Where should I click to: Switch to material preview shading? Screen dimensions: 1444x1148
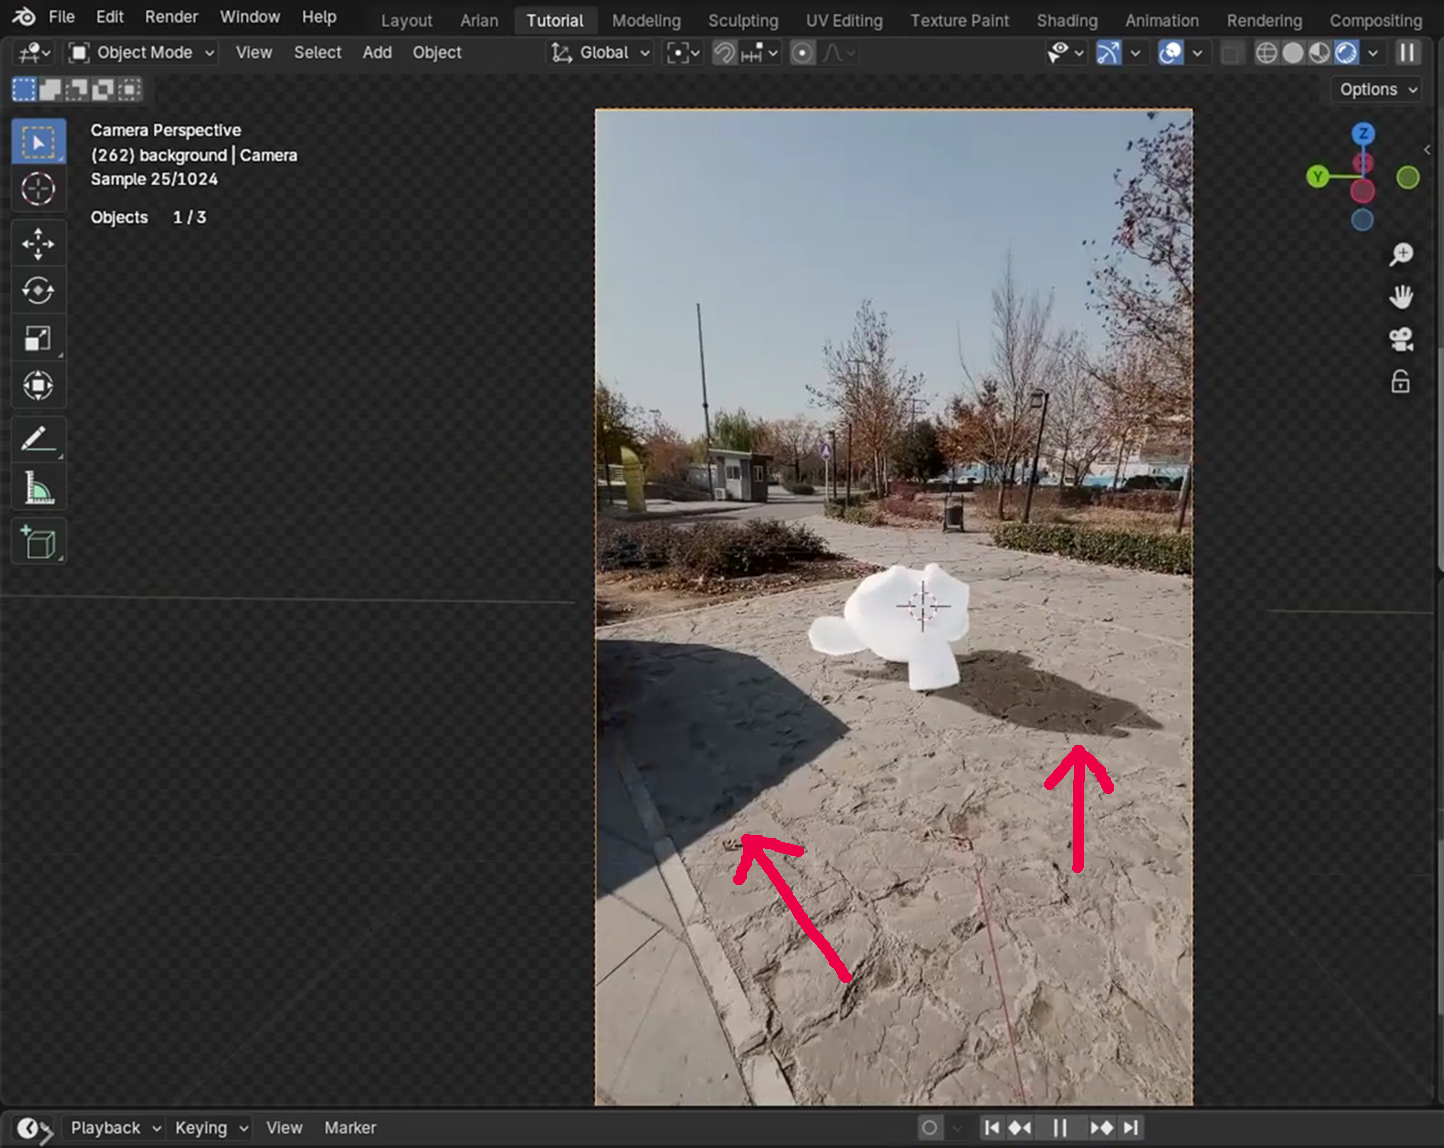(x=1320, y=53)
